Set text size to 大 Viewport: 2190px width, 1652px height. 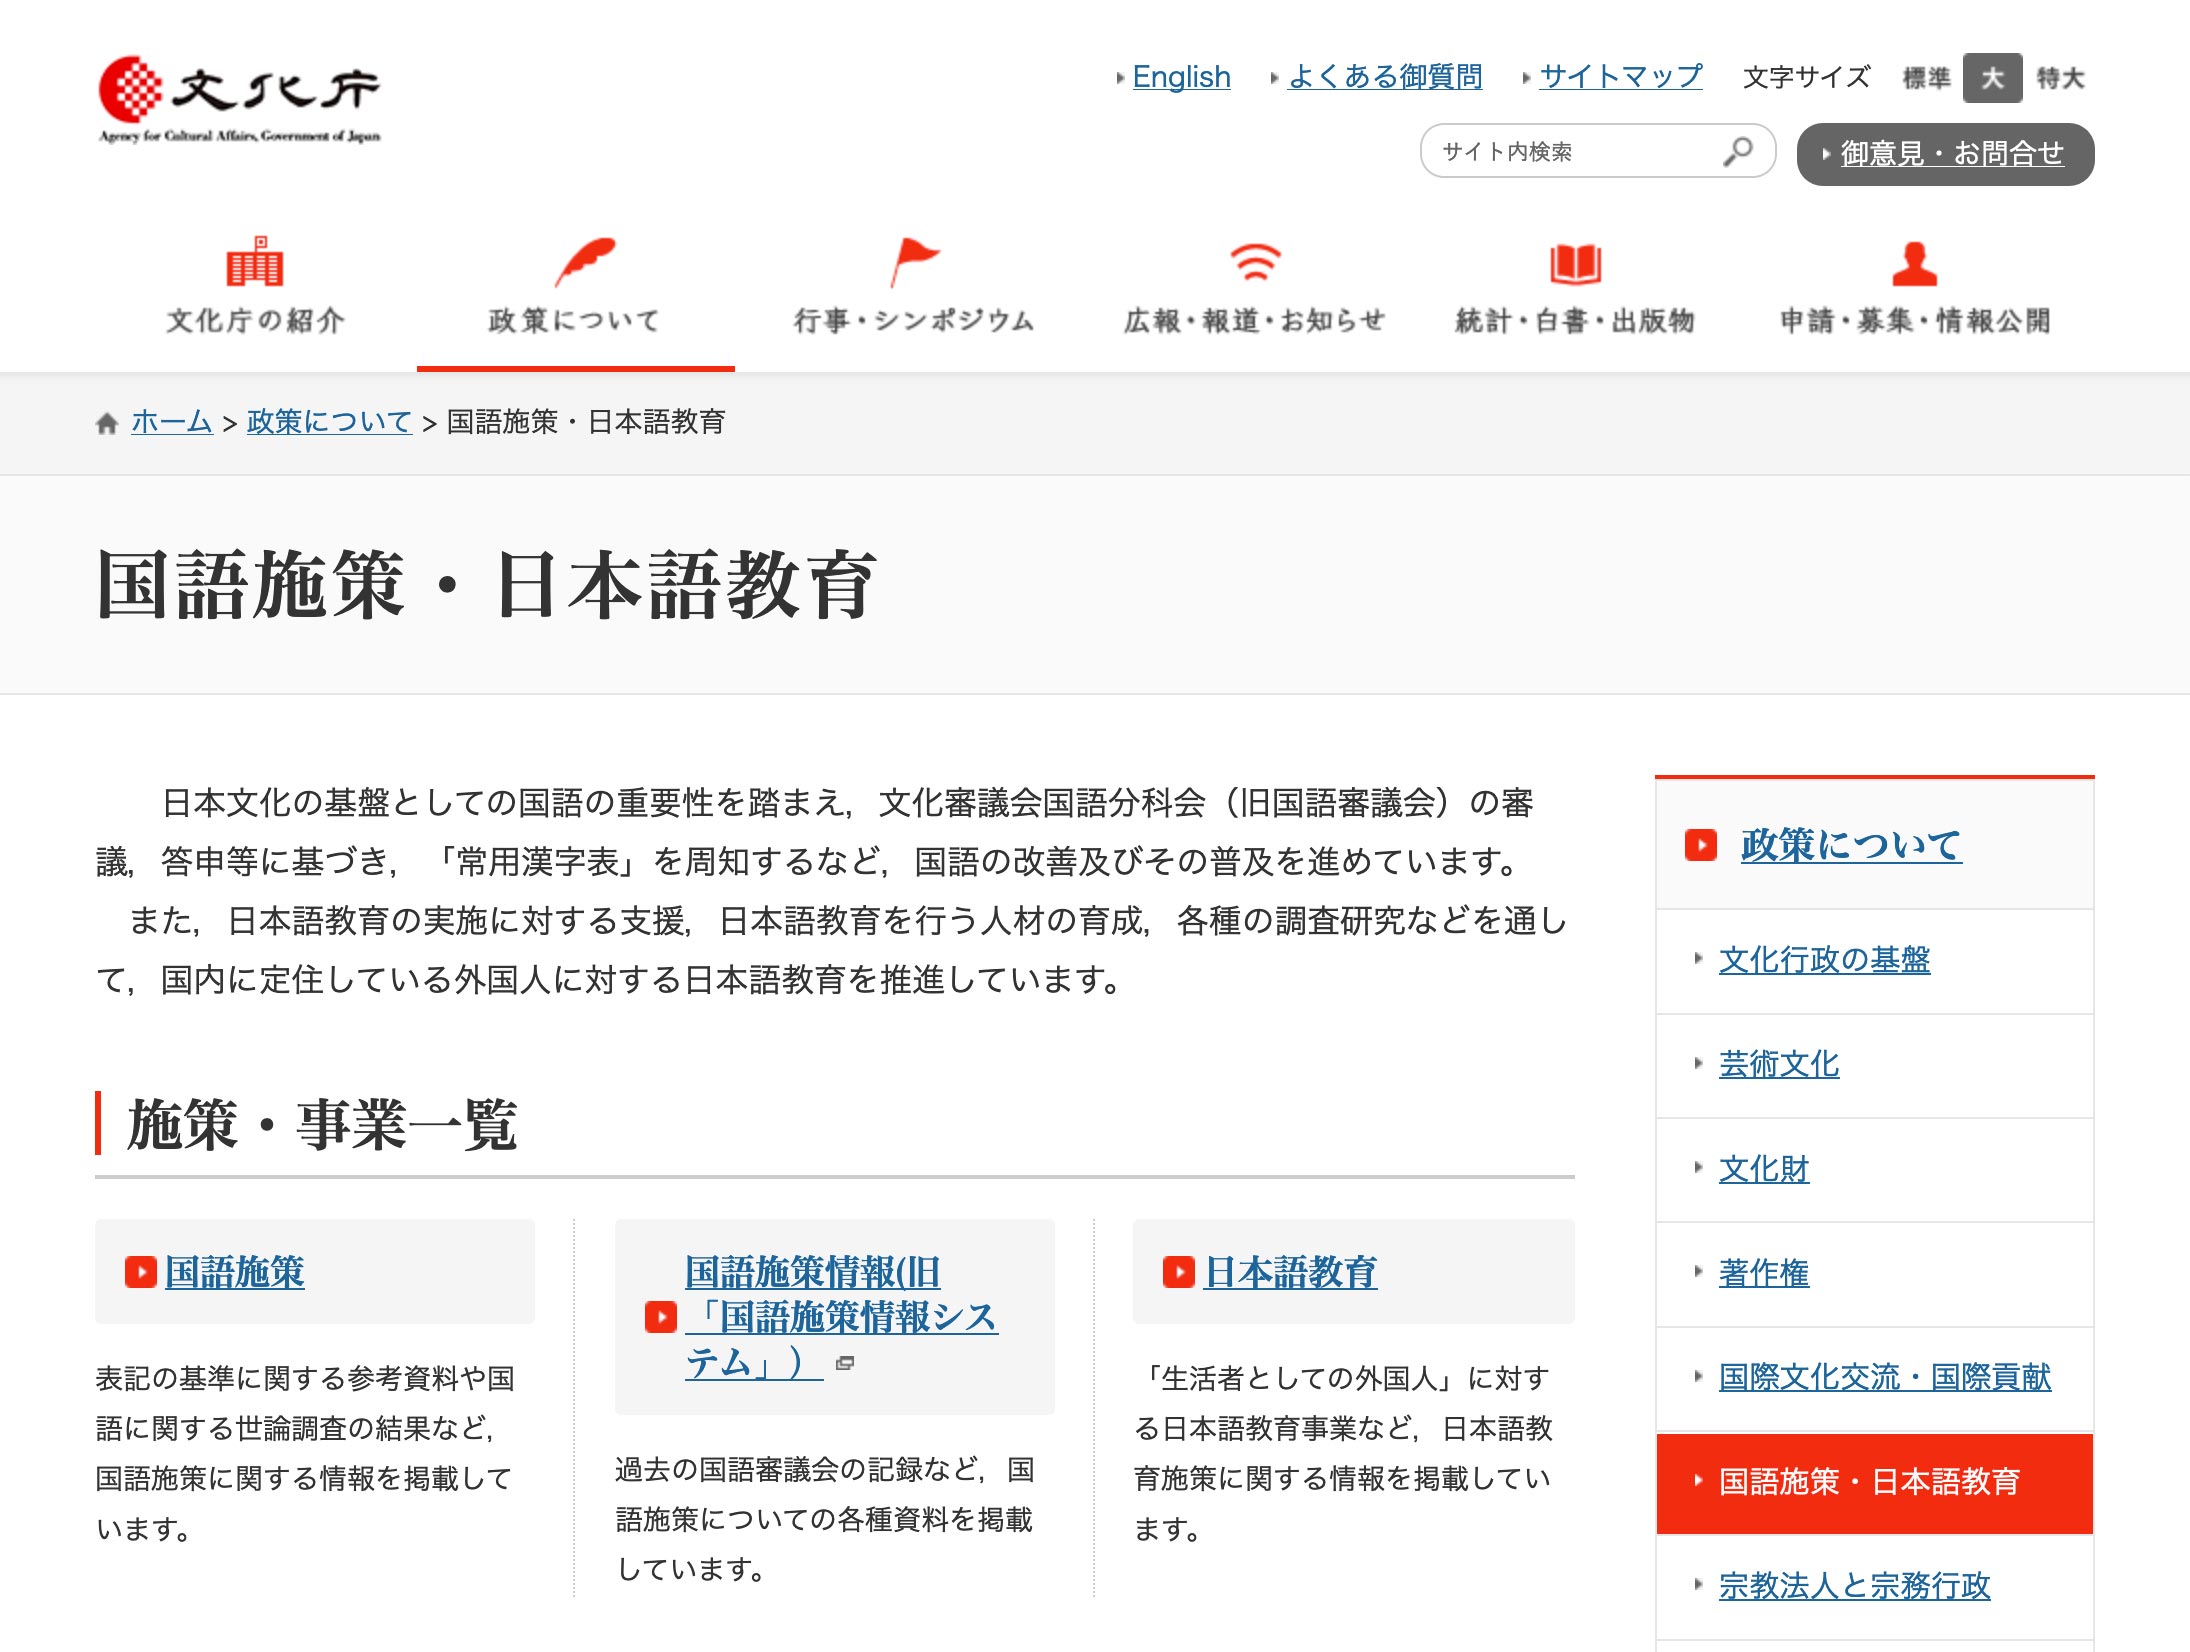pyautogui.click(x=1992, y=78)
